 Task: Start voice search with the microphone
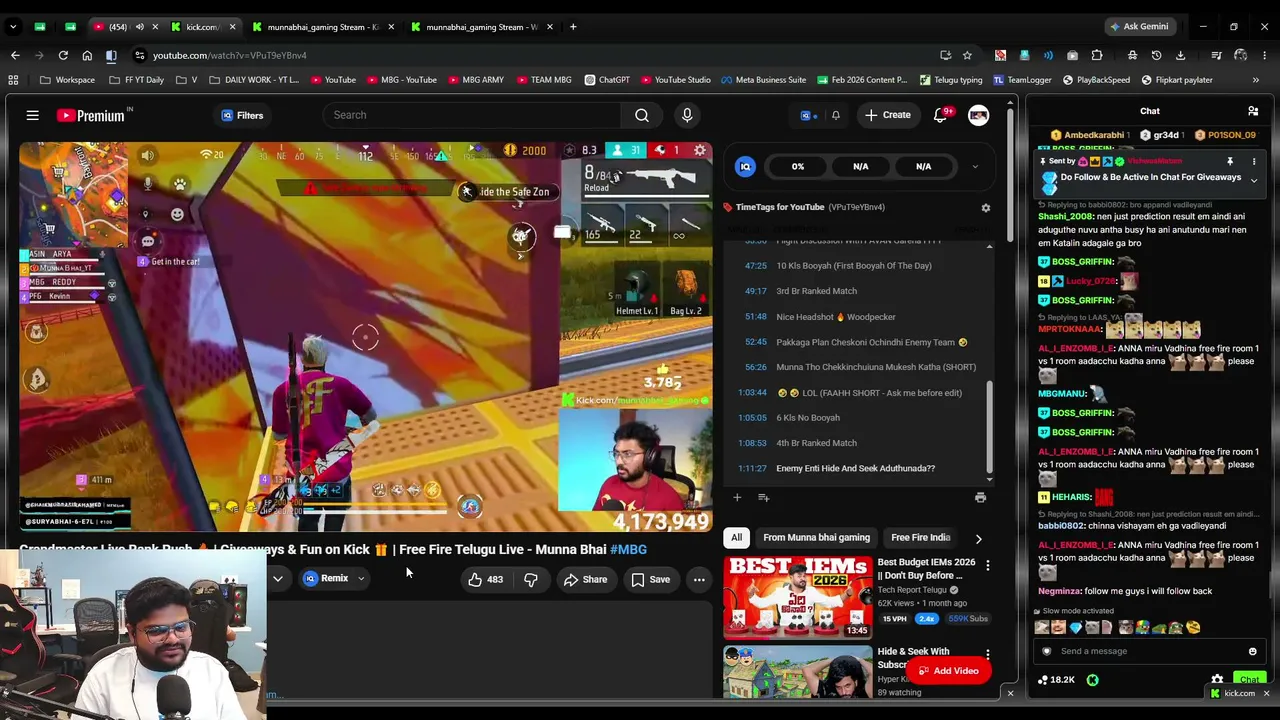pyautogui.click(x=687, y=115)
